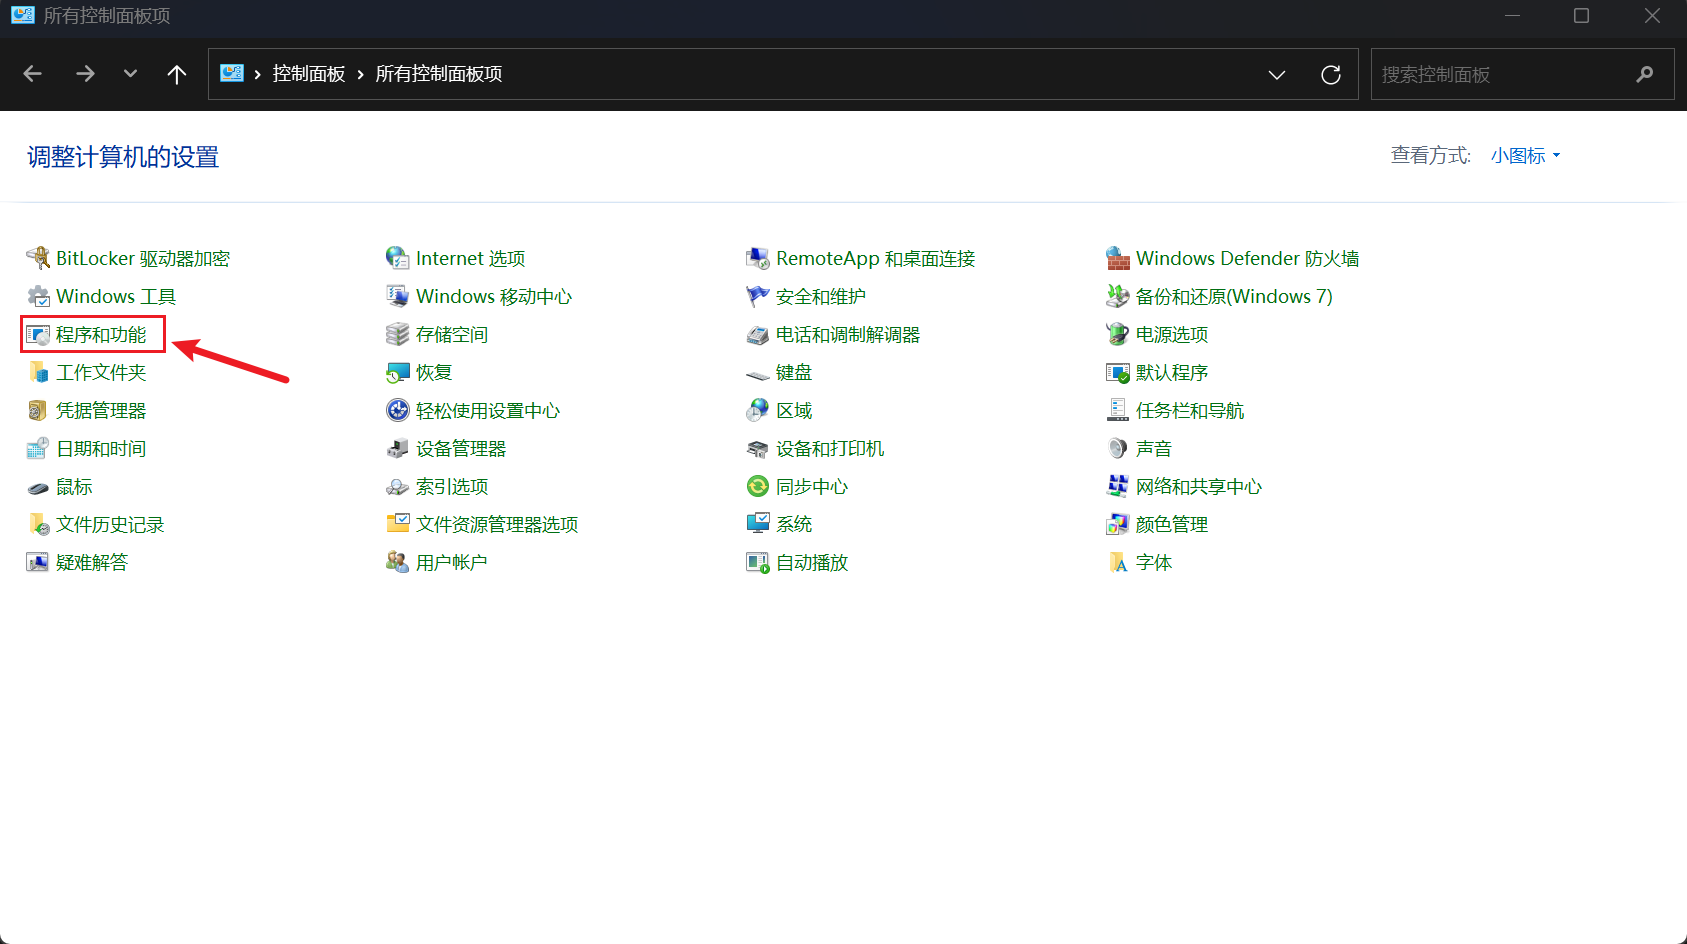1687x944 pixels.
Task: Click the 用户帐户 text link
Action: point(452,562)
